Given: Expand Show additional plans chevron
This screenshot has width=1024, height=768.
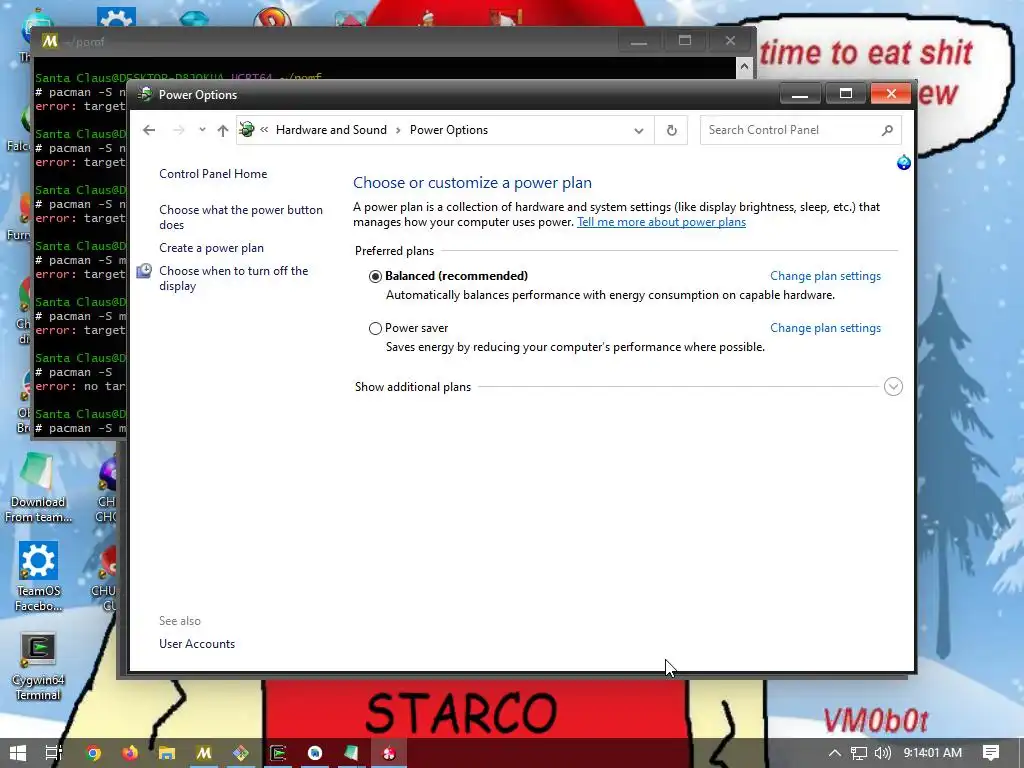Looking at the screenshot, I should [x=893, y=387].
